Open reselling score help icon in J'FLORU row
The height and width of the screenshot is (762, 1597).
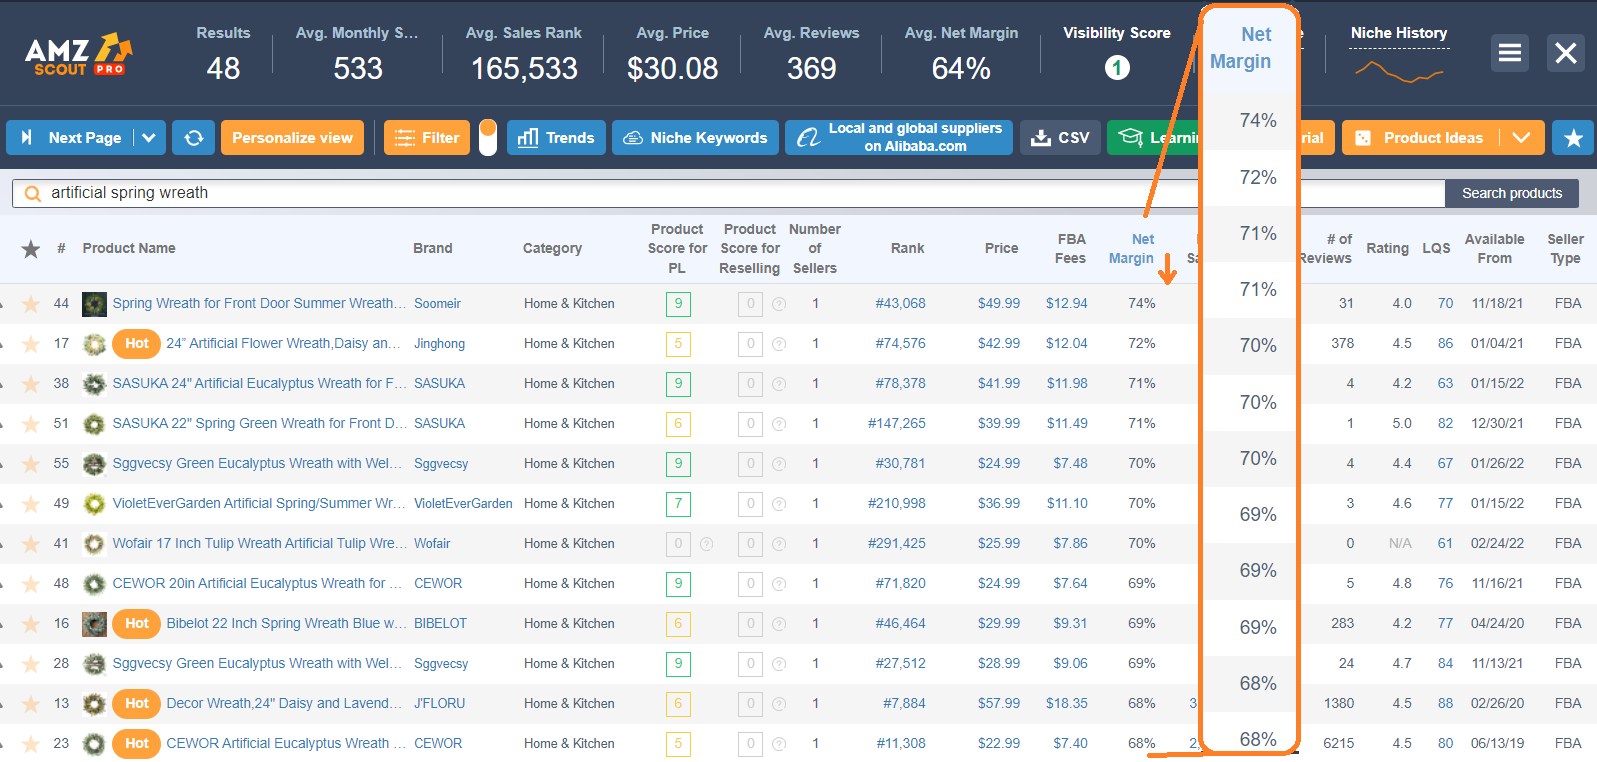point(779,704)
